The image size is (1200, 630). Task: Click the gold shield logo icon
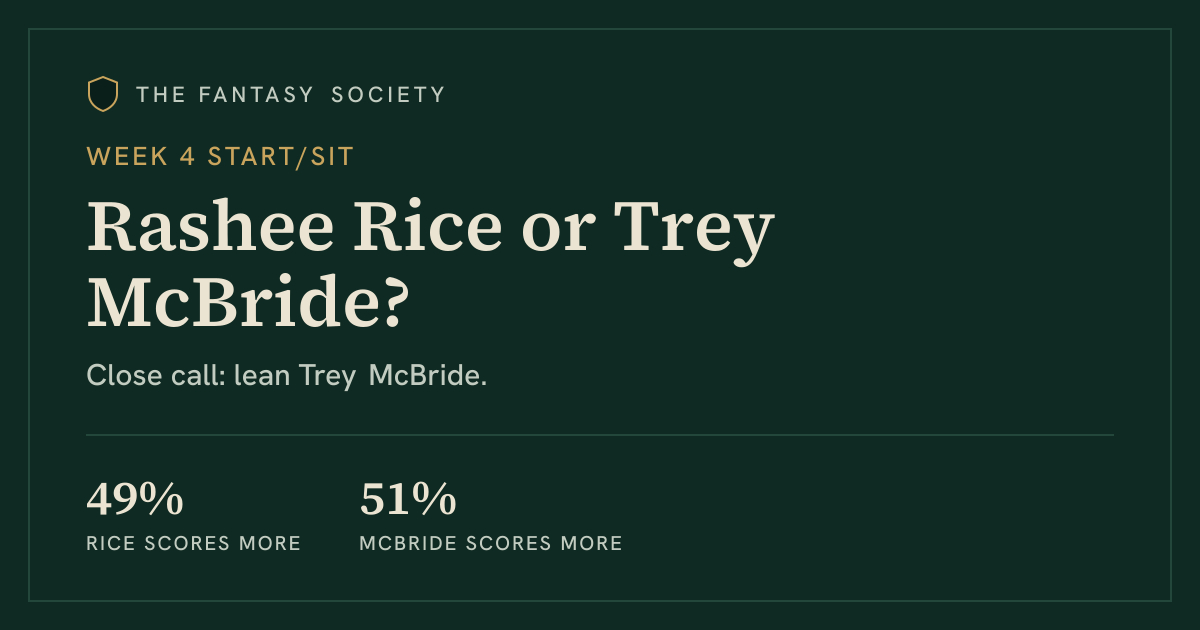point(103,94)
